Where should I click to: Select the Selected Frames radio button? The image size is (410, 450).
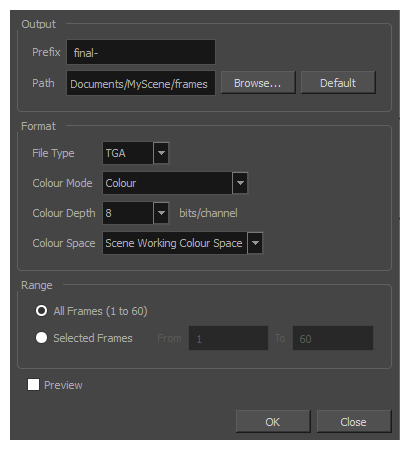pos(41,338)
